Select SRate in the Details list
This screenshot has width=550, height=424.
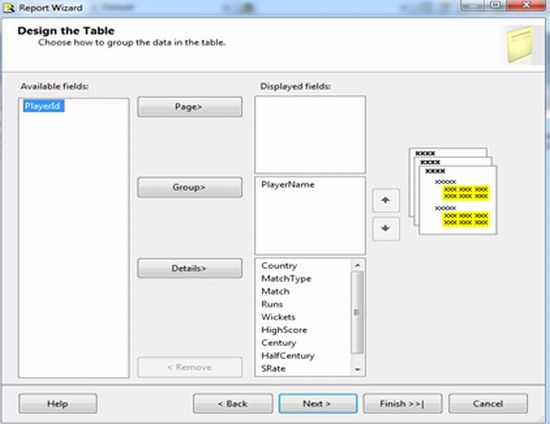[273, 369]
